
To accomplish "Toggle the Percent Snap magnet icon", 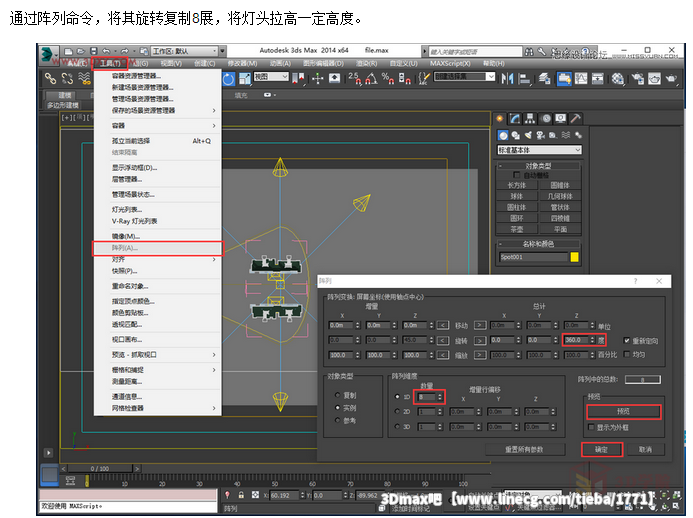I will (388, 79).
